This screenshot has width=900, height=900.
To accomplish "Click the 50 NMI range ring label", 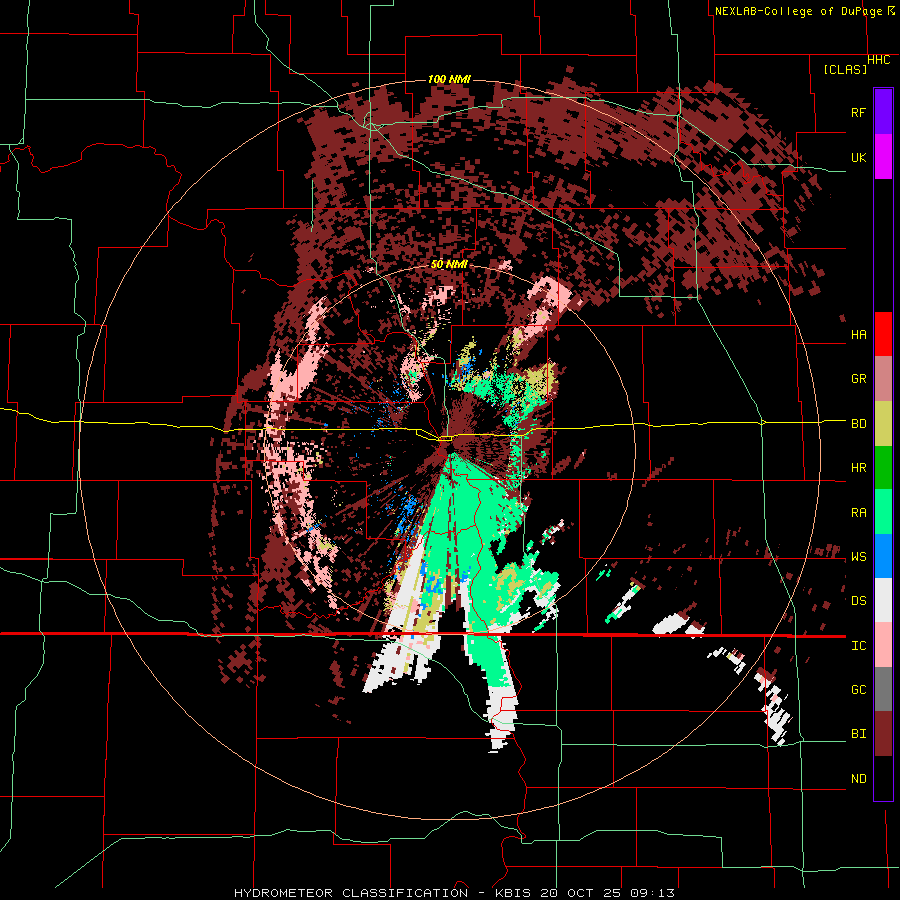I will pos(449,264).
